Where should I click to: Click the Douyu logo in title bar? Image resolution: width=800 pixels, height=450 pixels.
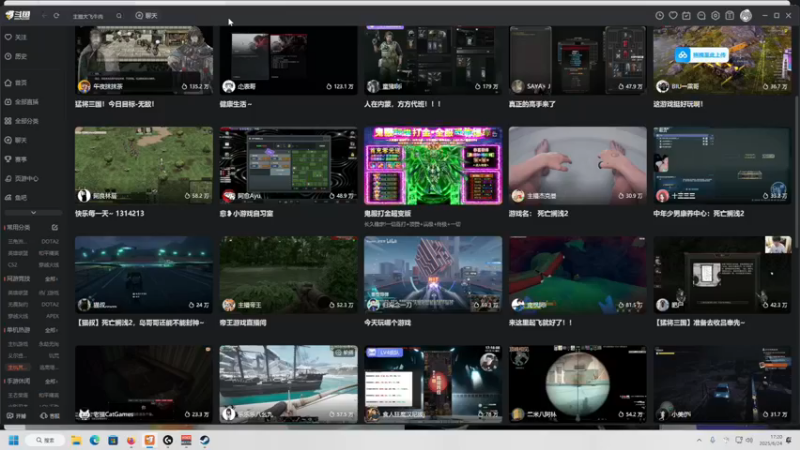tap(18, 16)
